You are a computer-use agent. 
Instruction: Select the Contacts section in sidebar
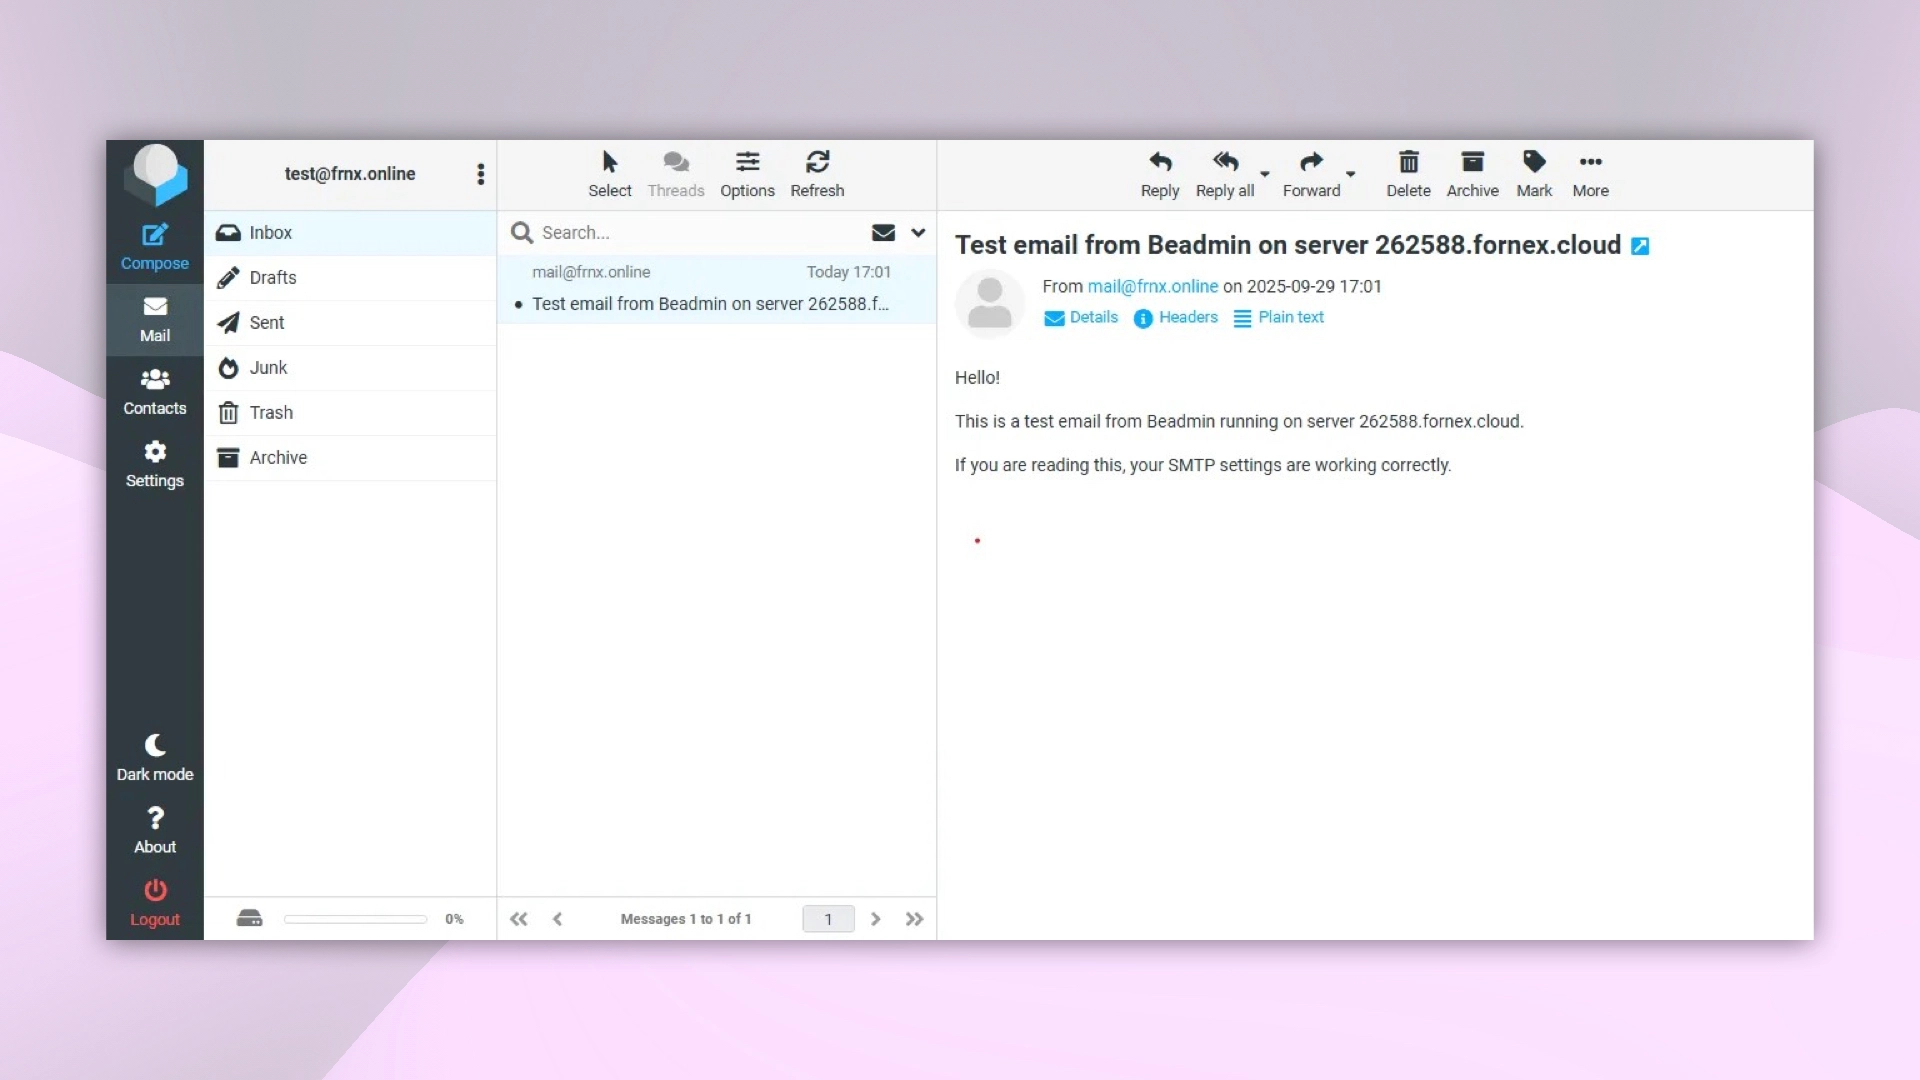[155, 391]
